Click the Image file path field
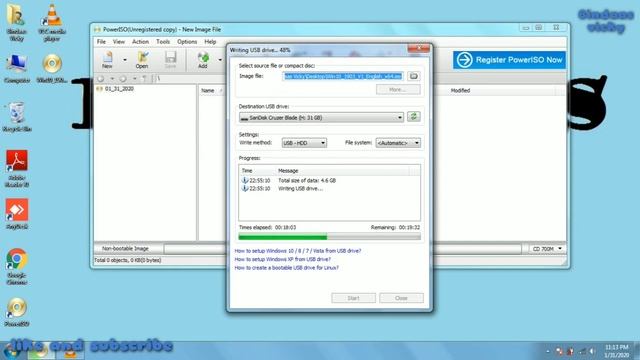Screen dimensions: 640x360 point(343,76)
